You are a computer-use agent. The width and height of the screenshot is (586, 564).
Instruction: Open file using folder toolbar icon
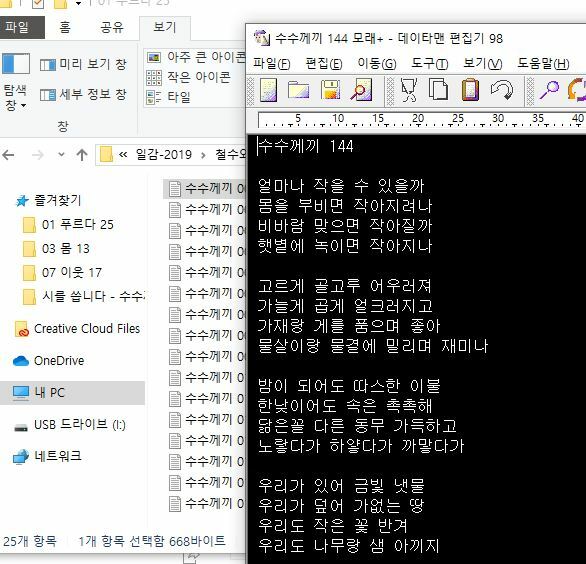point(298,90)
